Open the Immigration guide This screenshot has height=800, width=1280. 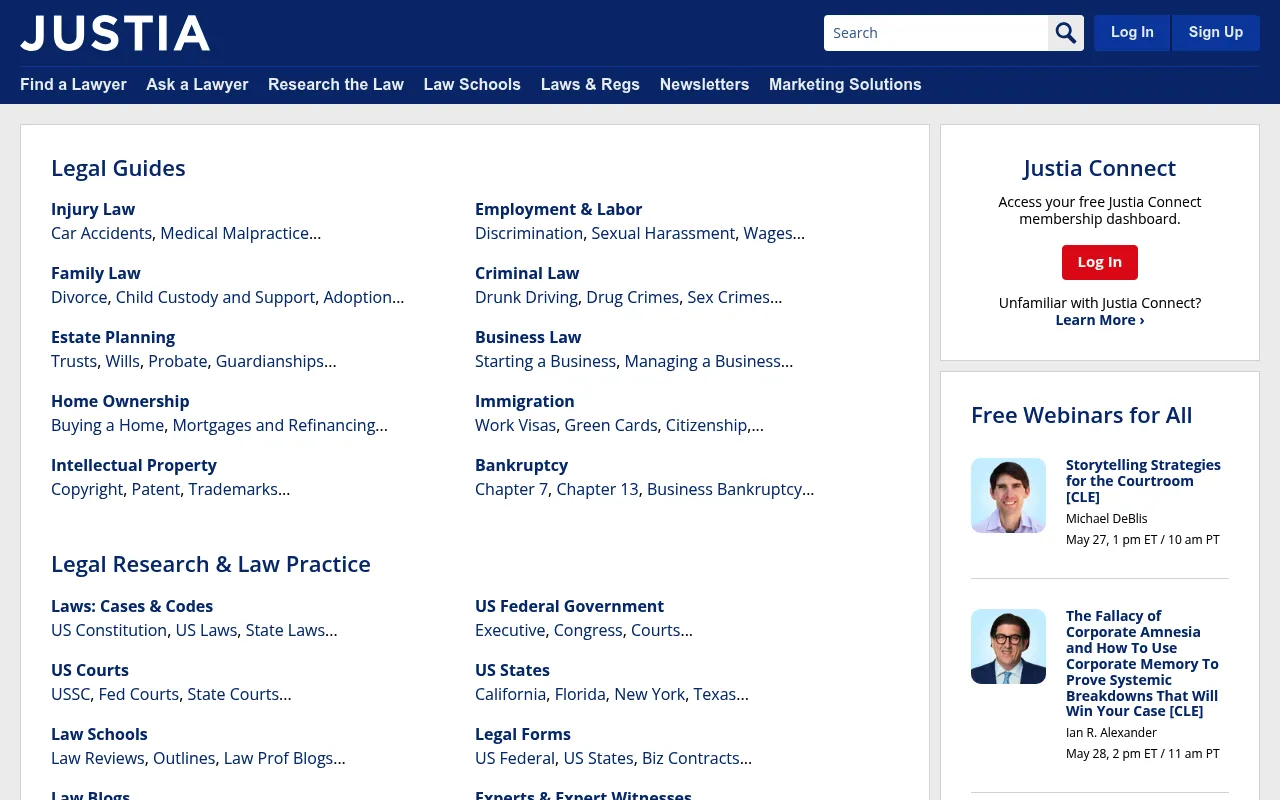point(525,401)
